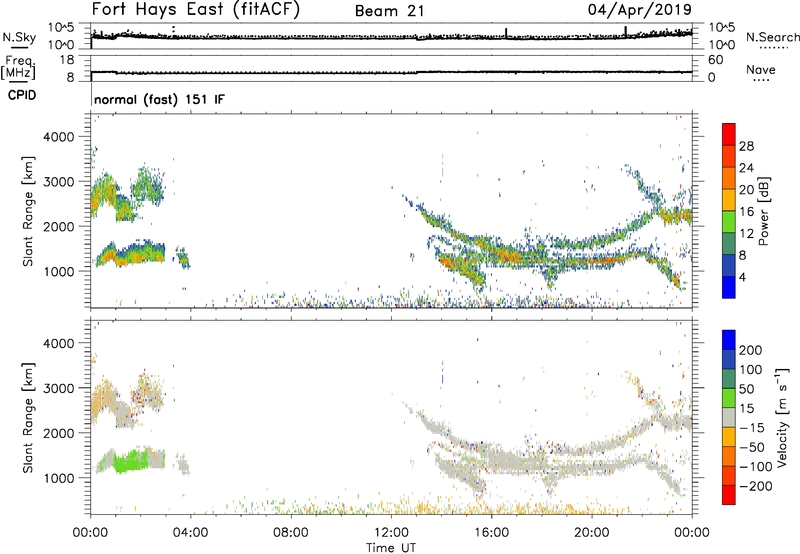Select the 'Beam 21' label
The image size is (800, 554).
click(390, 11)
